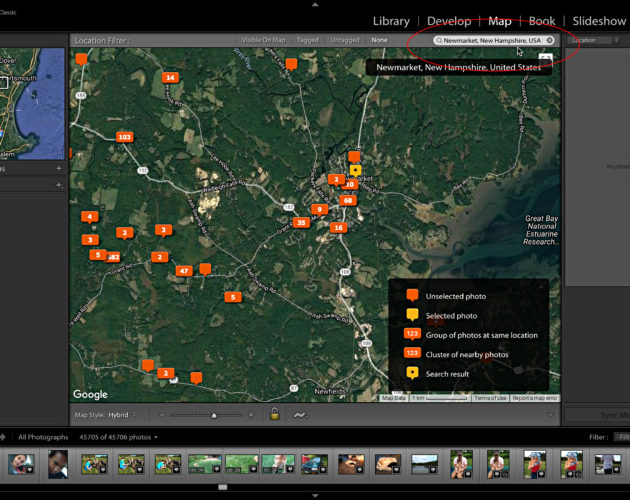Click the map pin cluster labeled 14
This screenshot has height=500, width=630.
coord(170,78)
